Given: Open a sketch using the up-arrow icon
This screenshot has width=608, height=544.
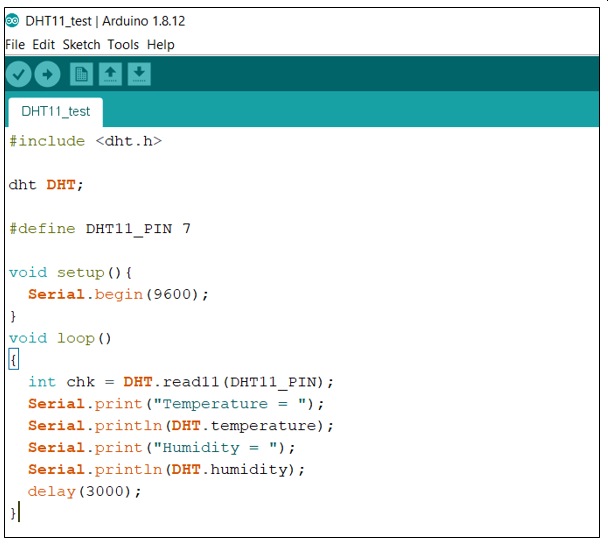Looking at the screenshot, I should pos(111,74).
